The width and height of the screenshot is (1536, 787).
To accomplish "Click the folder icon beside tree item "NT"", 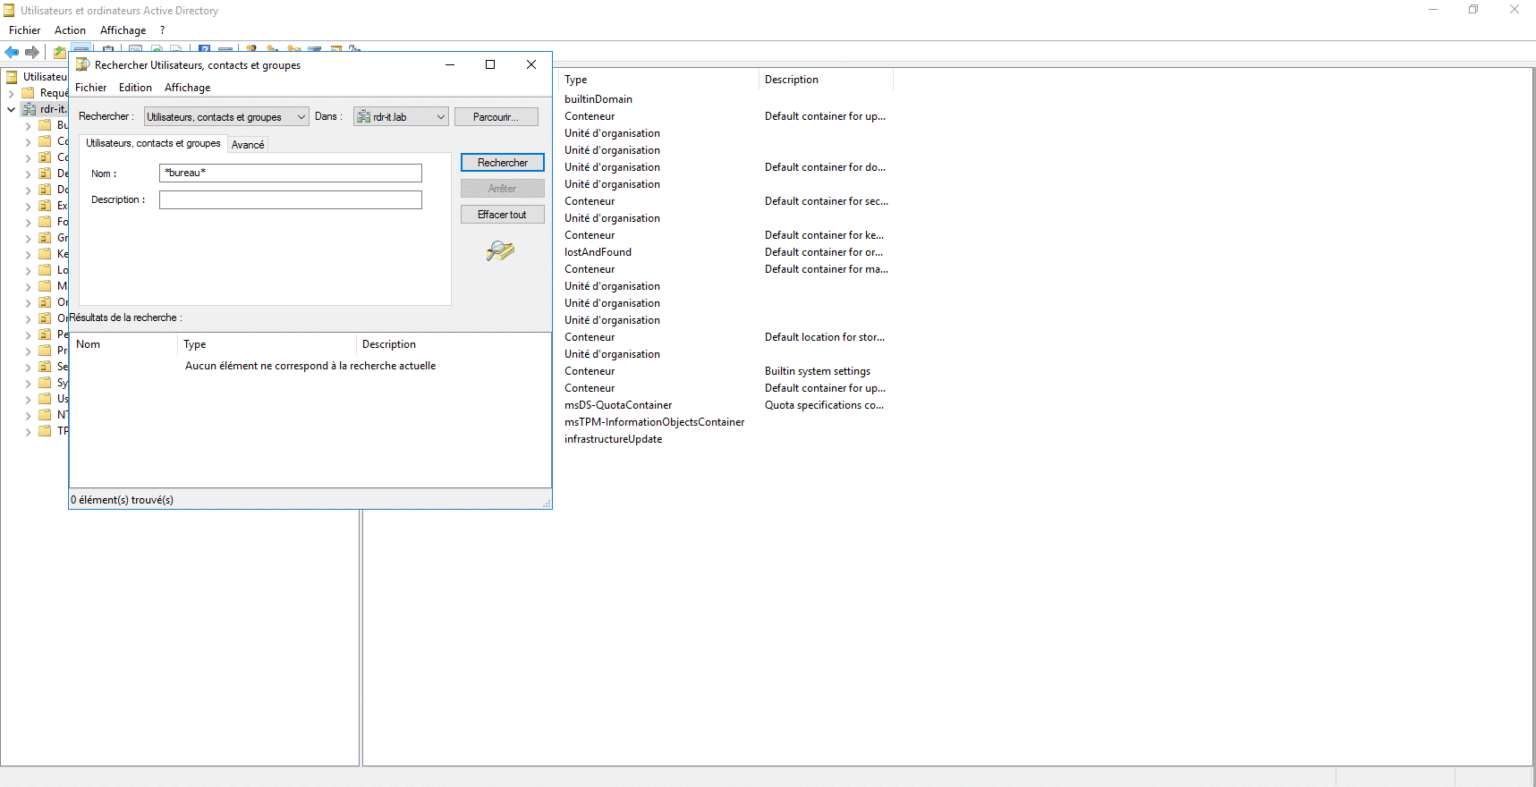I will click(x=45, y=414).
